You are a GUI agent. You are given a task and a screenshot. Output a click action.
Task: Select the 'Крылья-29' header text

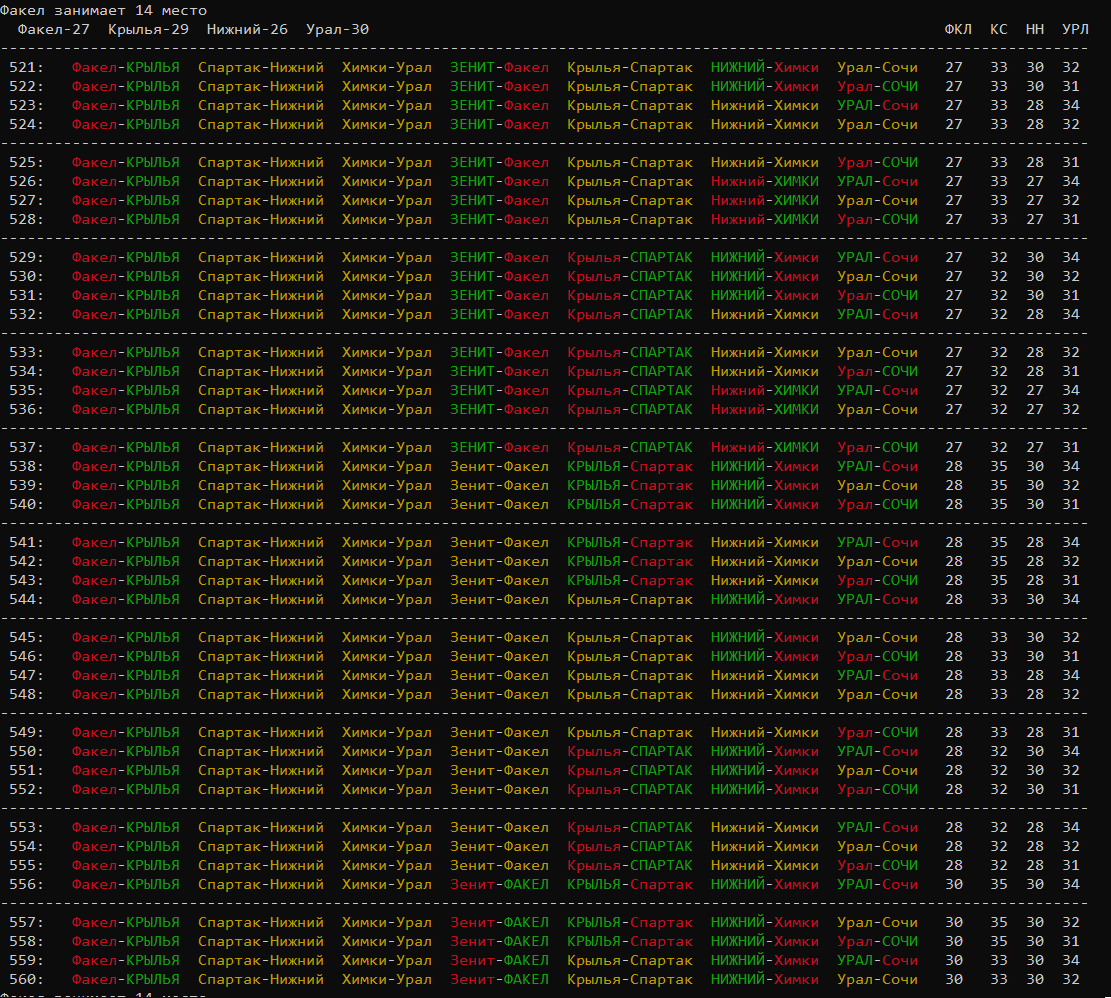pyautogui.click(x=148, y=30)
